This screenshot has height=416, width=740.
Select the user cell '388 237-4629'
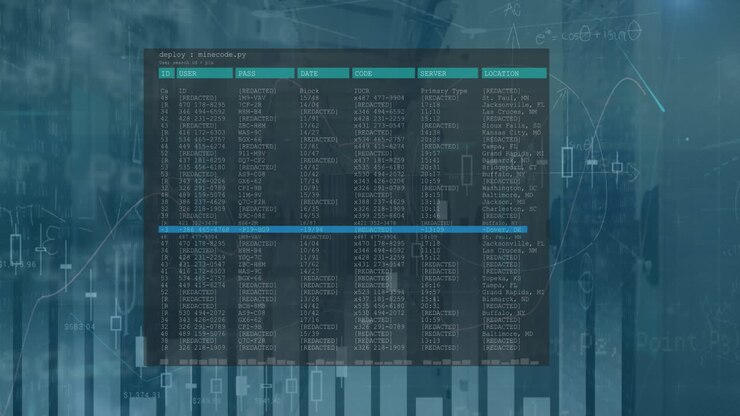[x=202, y=202]
